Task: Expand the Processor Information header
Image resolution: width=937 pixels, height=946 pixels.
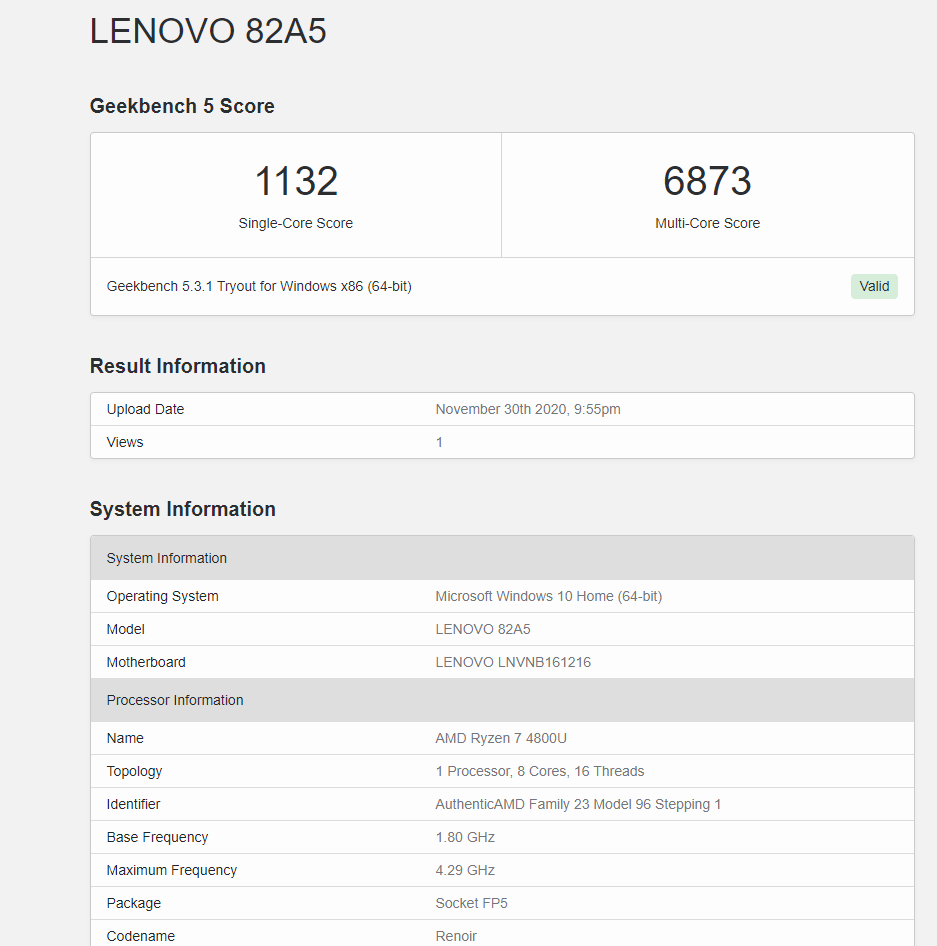Action: (x=174, y=700)
